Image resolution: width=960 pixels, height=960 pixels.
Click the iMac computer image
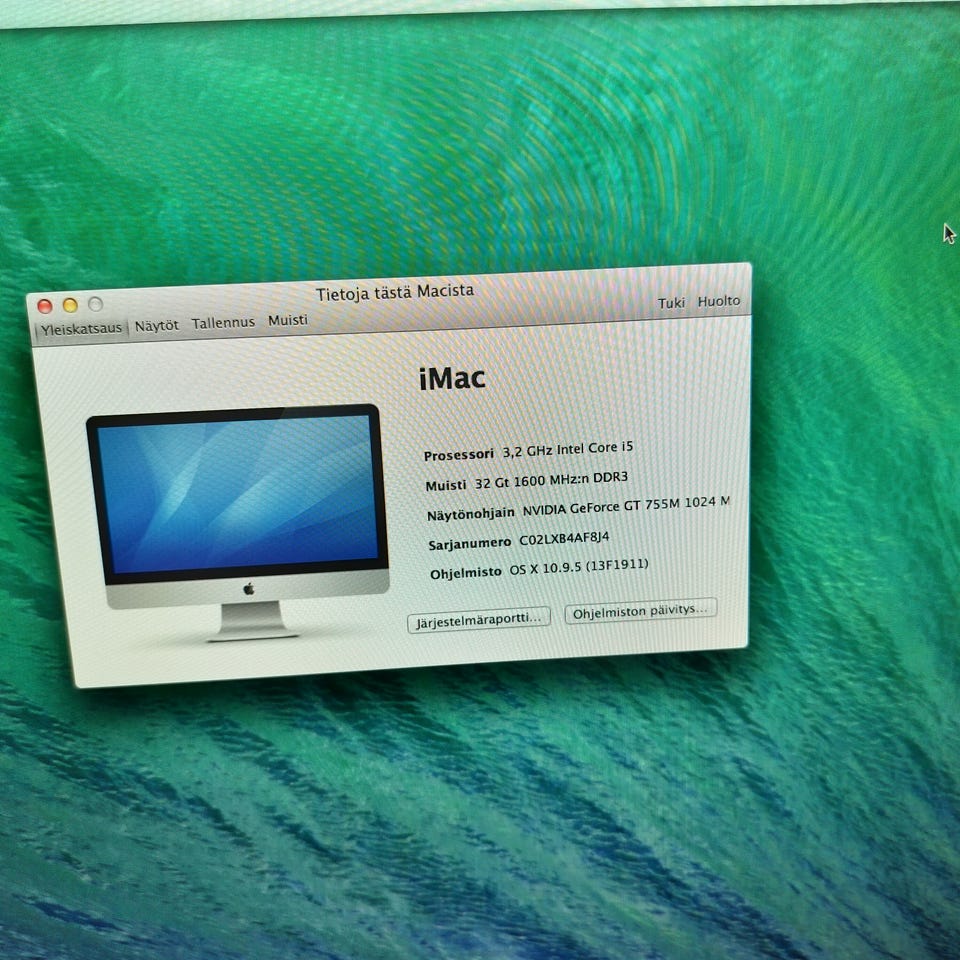(238, 522)
